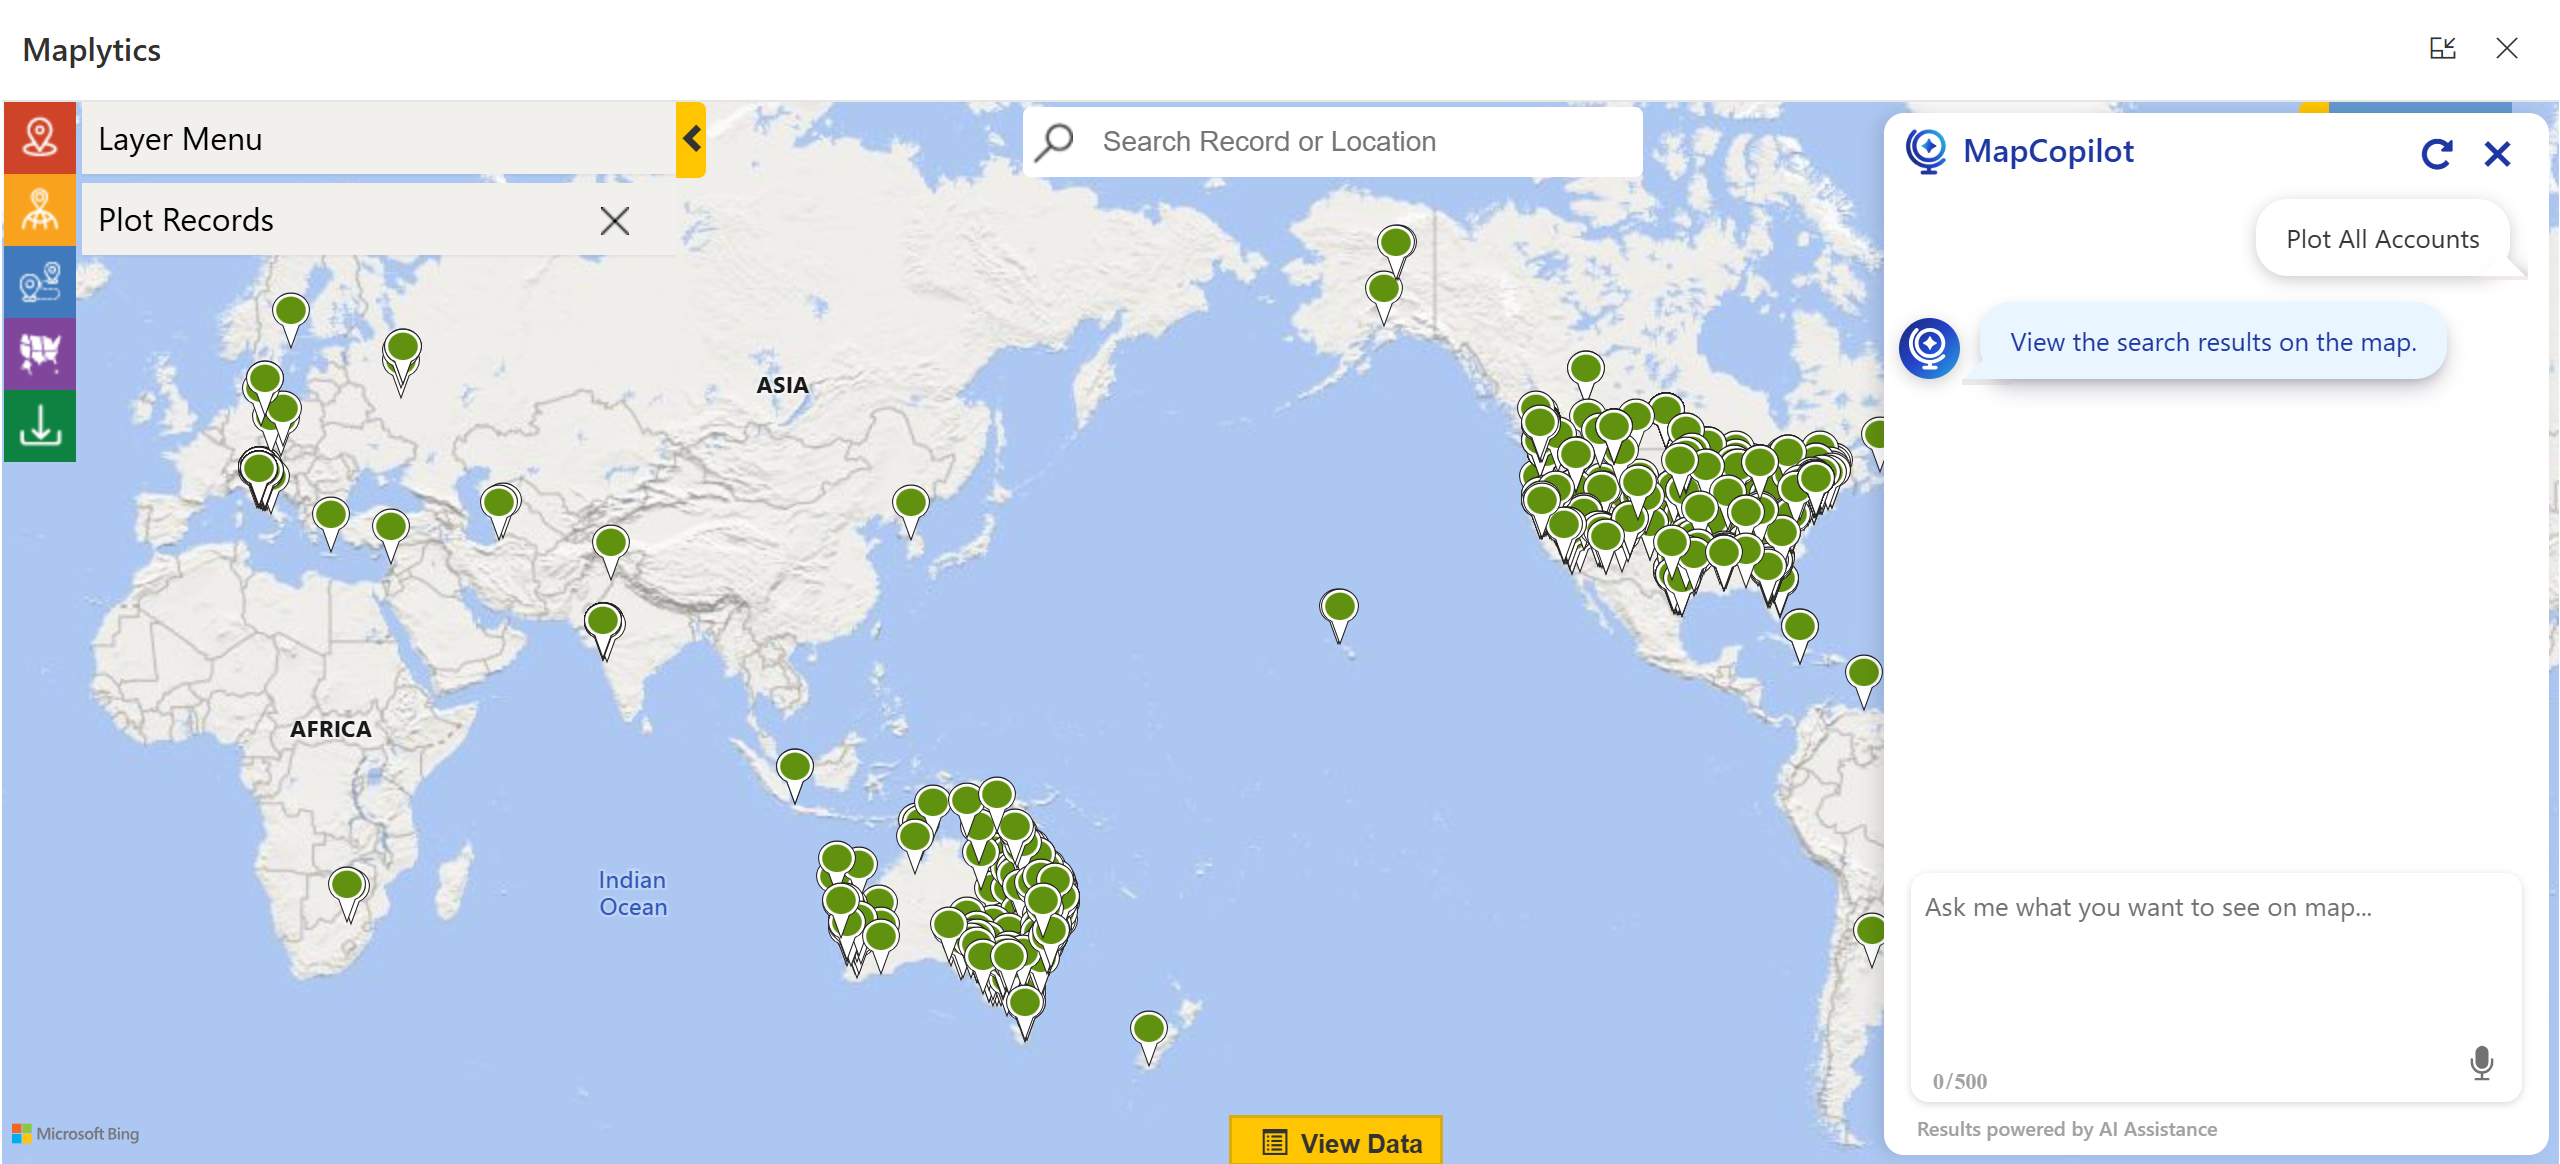Click the MapCopilot avatar icon beside reply

point(1929,347)
